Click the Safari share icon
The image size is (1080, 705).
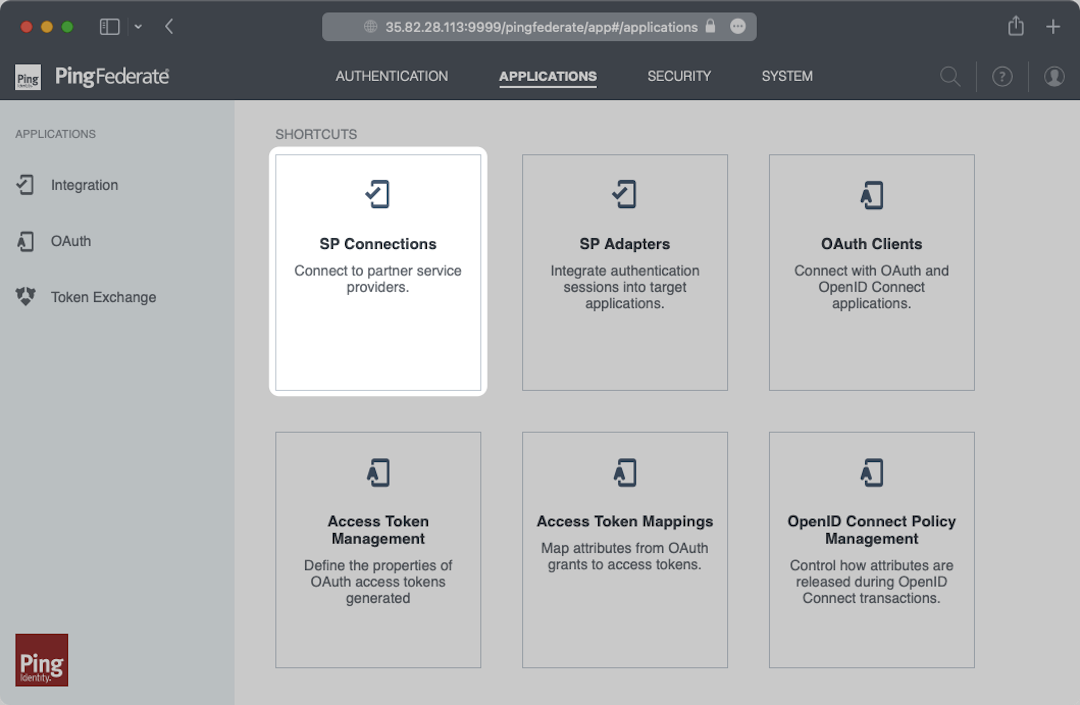(1016, 27)
